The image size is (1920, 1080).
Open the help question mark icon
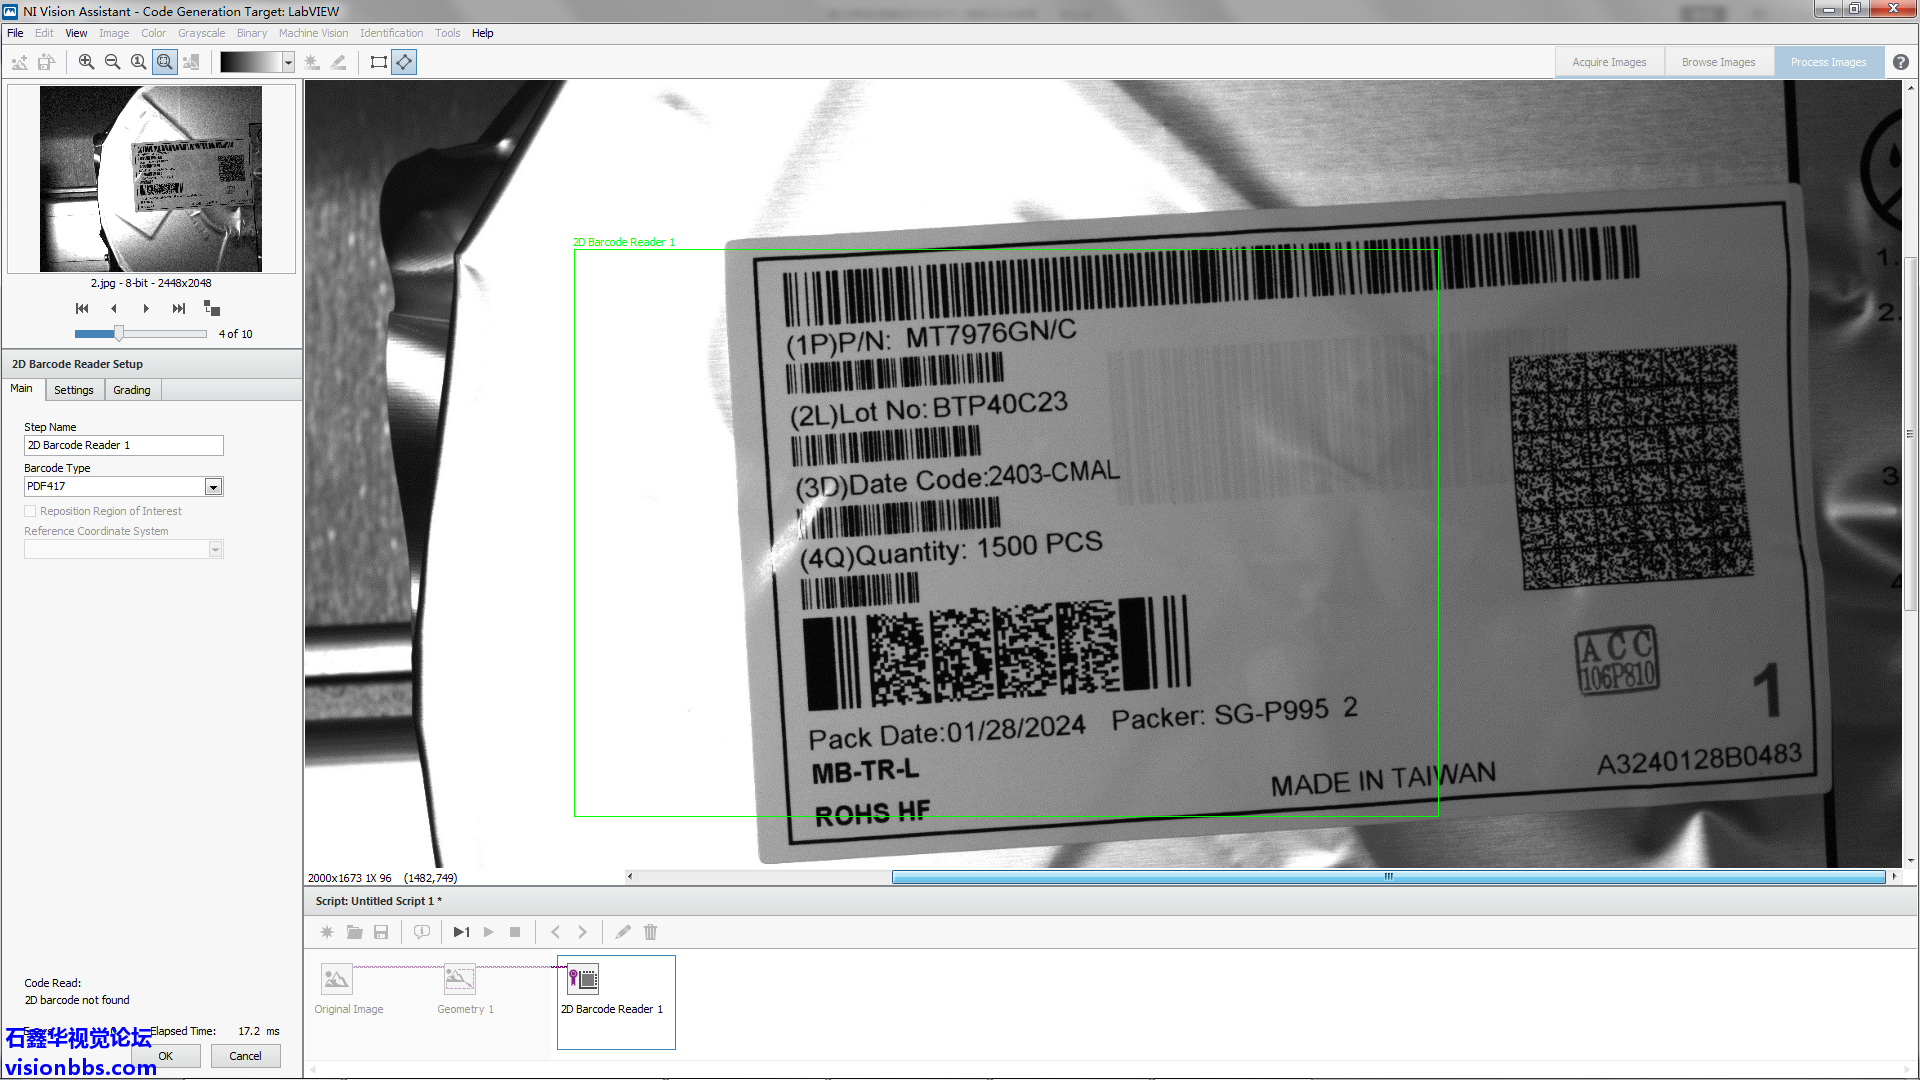pos(1900,62)
